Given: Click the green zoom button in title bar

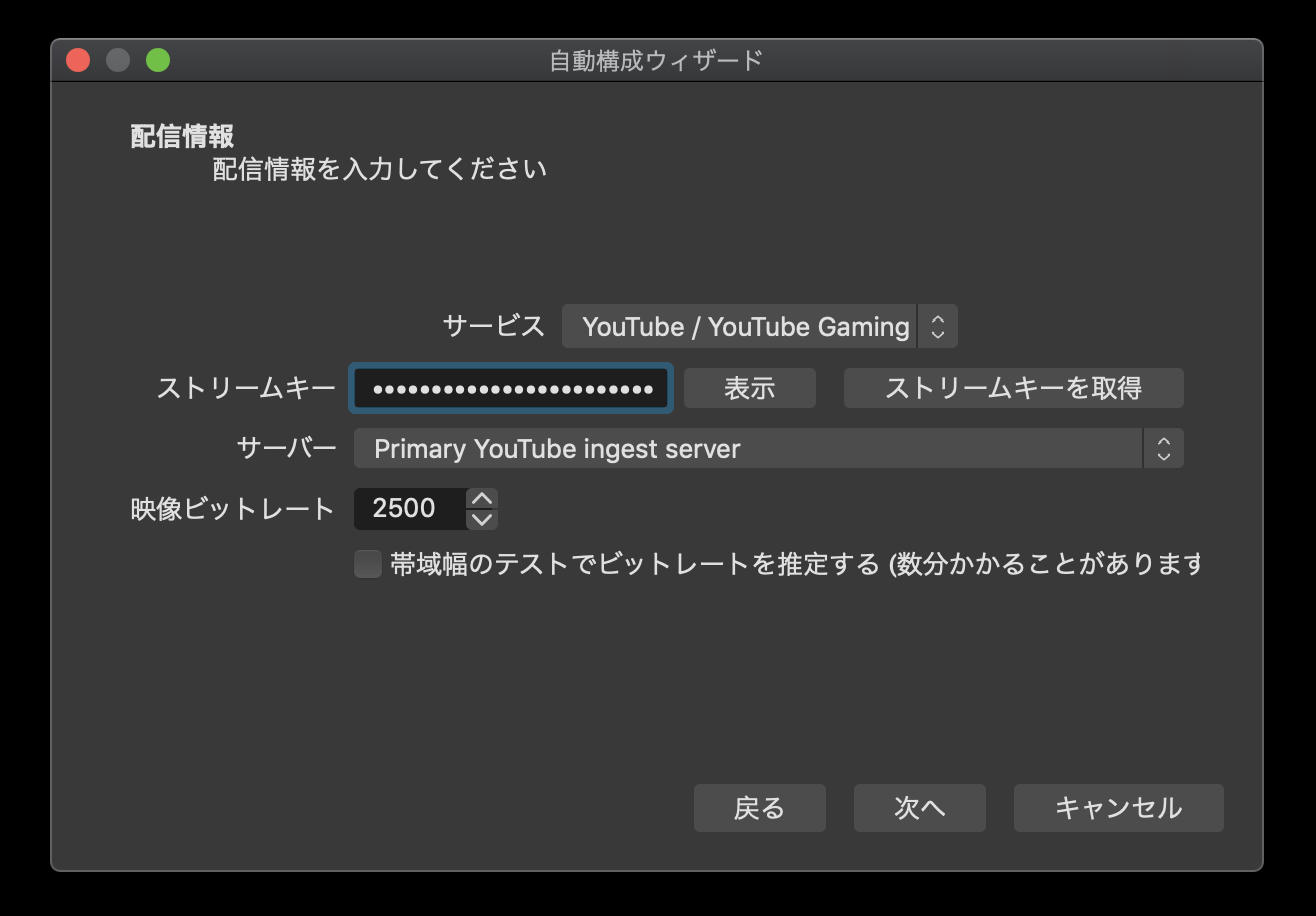Looking at the screenshot, I should 158,60.
